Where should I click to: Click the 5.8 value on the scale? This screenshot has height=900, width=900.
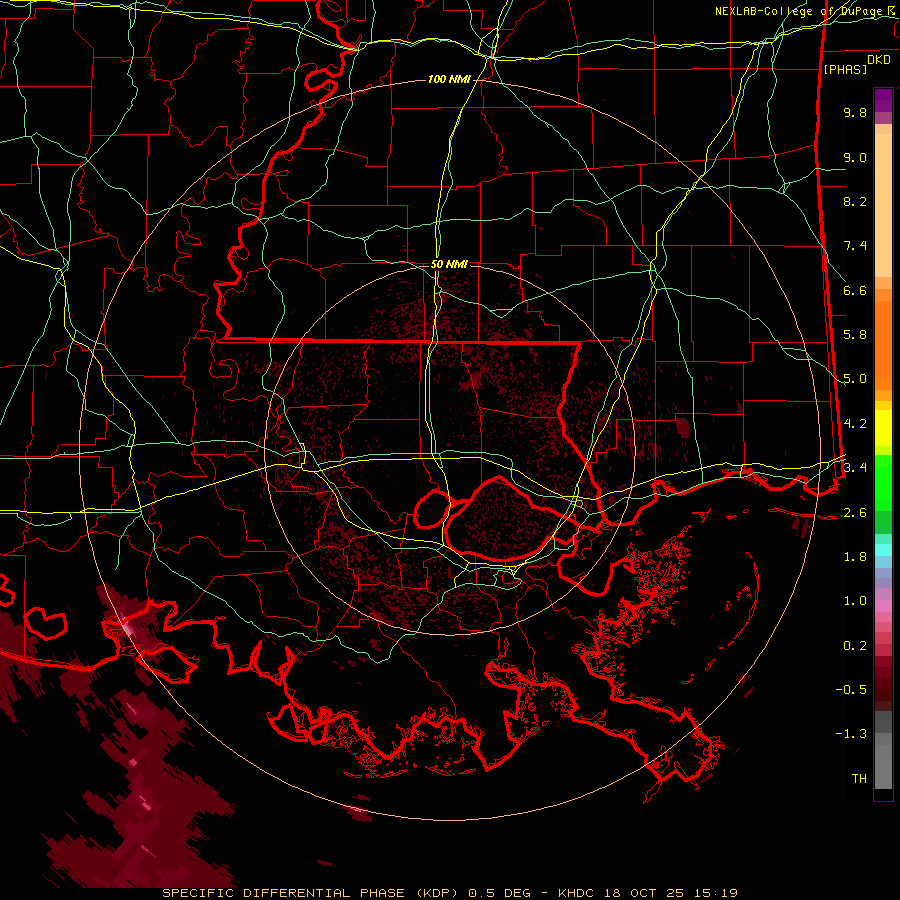click(x=855, y=335)
